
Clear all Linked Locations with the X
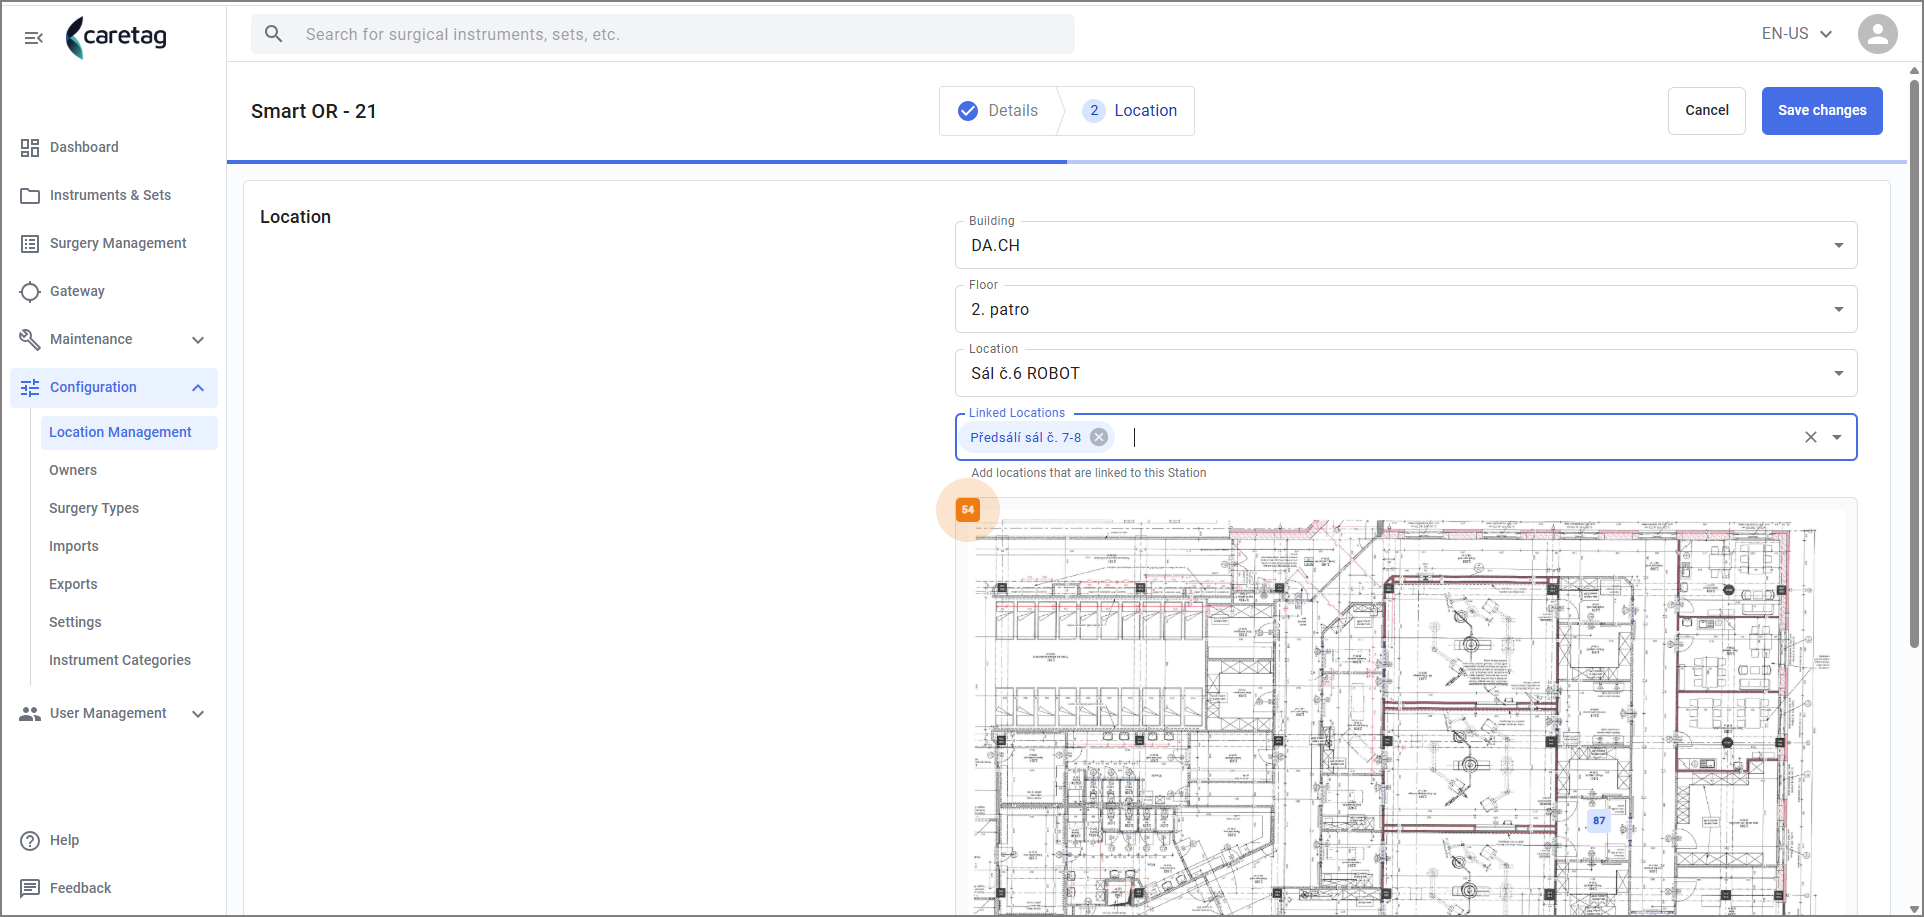pyautogui.click(x=1811, y=437)
